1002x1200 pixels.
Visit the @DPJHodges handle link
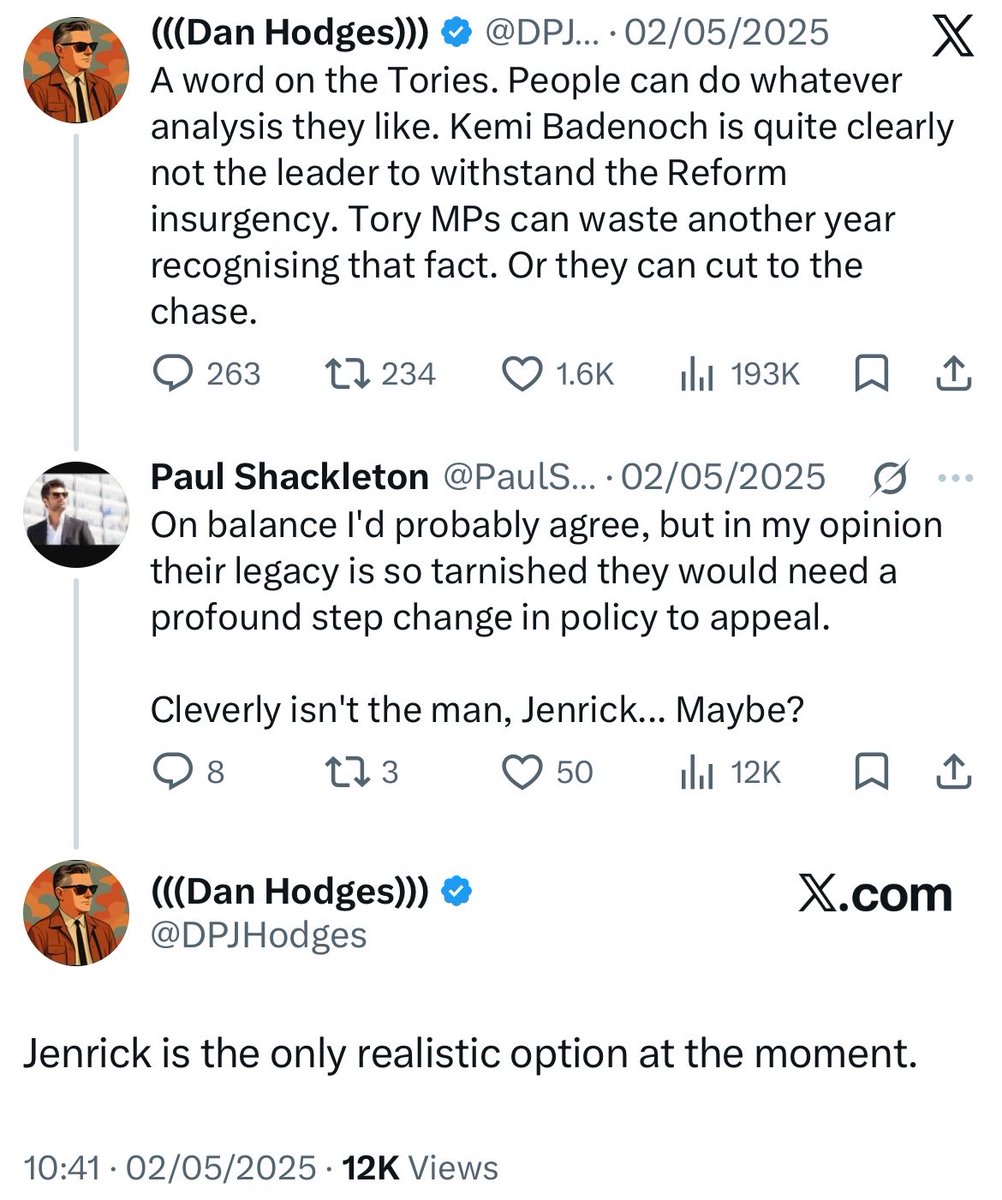tap(258, 934)
